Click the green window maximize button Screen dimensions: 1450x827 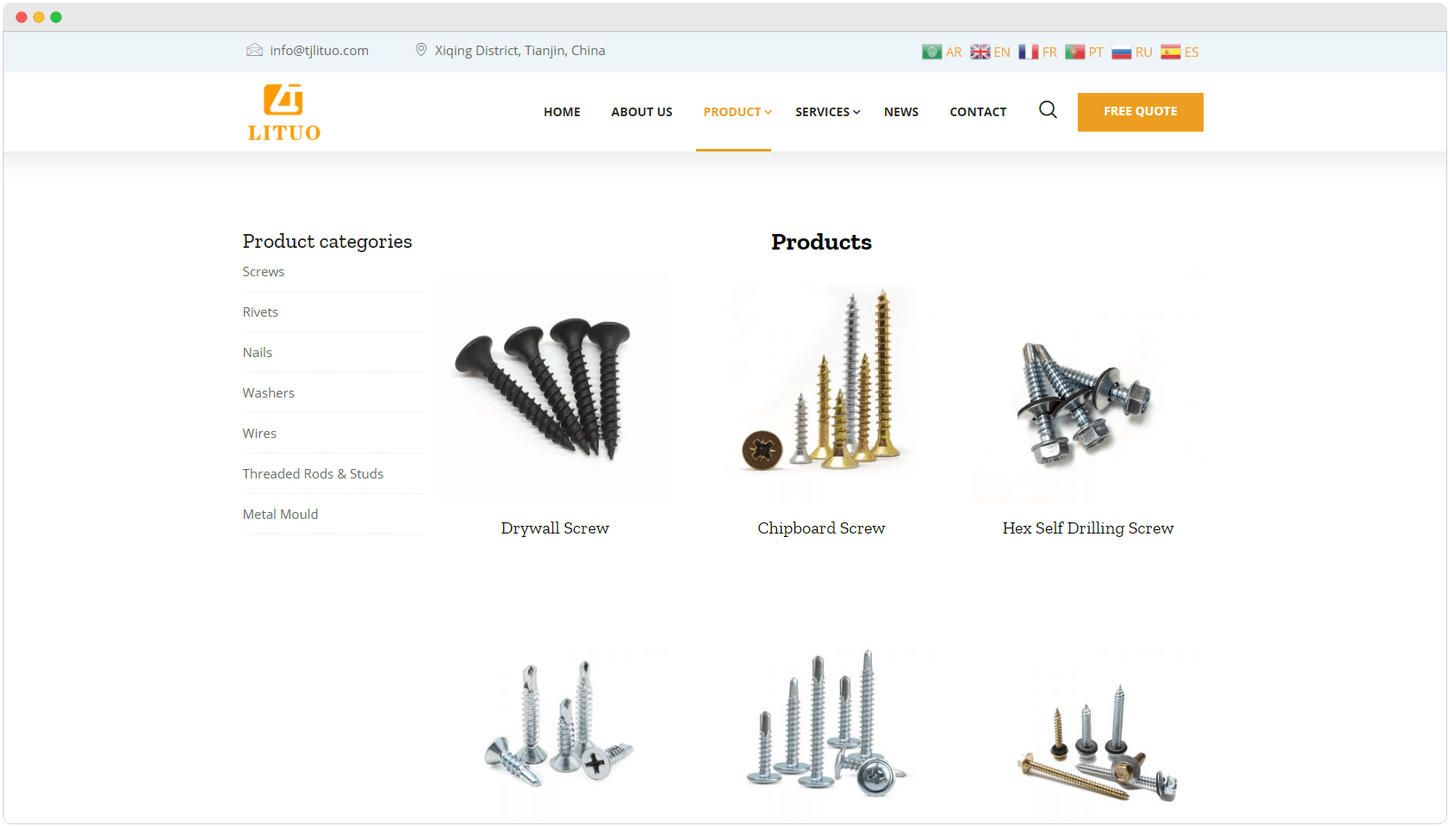pyautogui.click(x=56, y=17)
